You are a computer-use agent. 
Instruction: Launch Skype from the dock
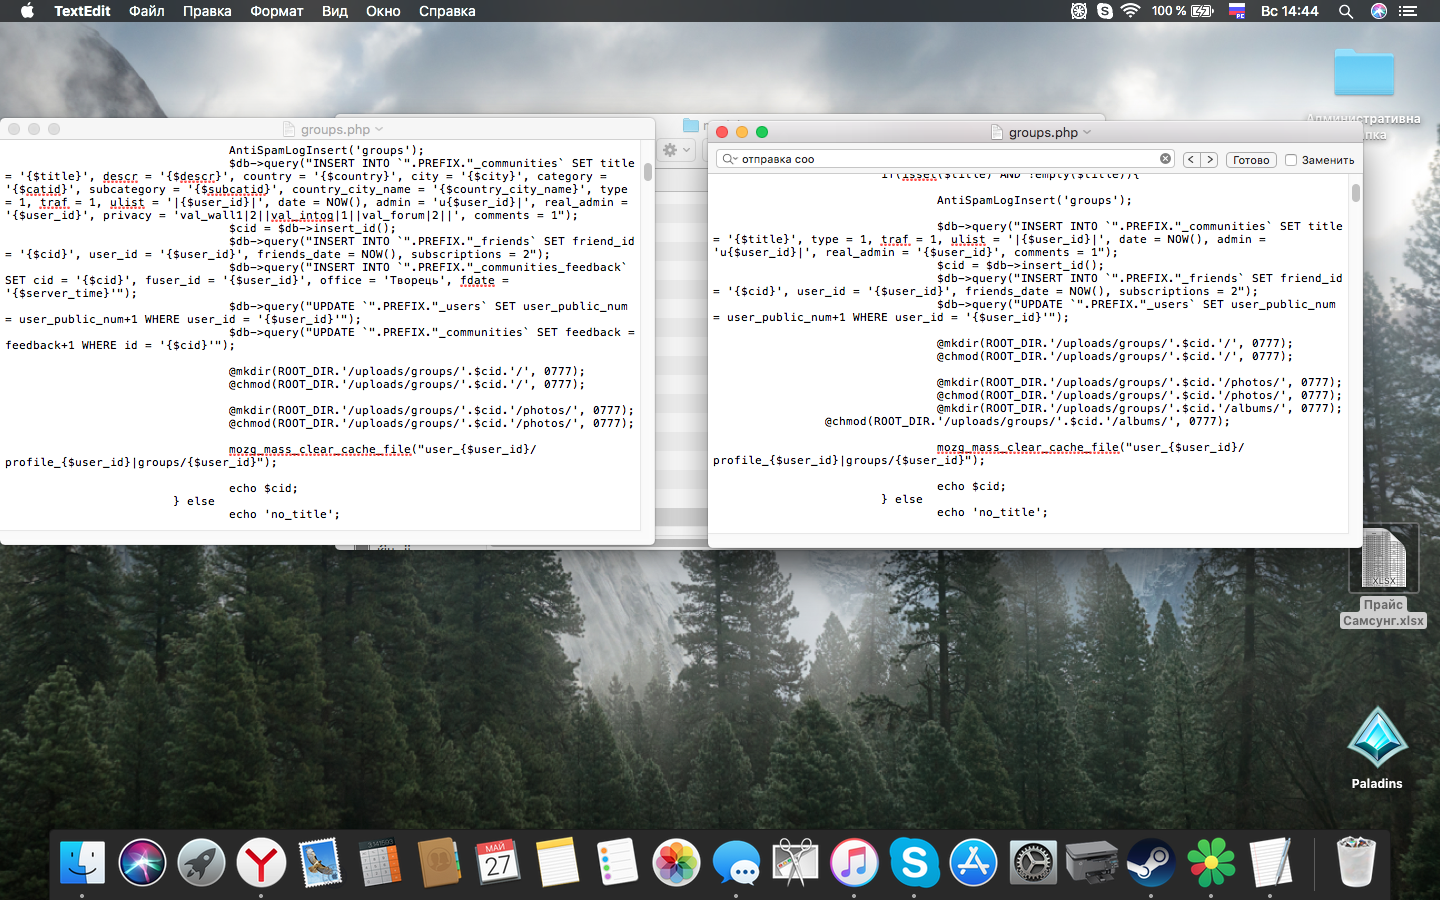tap(914, 862)
